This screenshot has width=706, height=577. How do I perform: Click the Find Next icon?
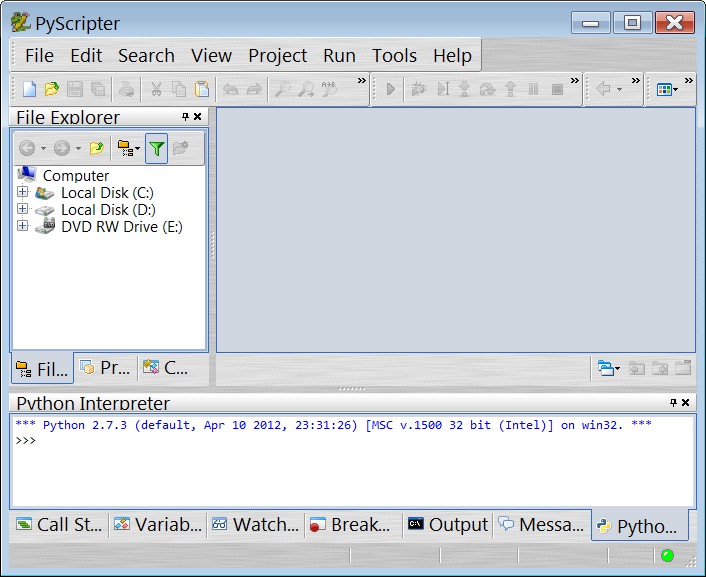[306, 89]
